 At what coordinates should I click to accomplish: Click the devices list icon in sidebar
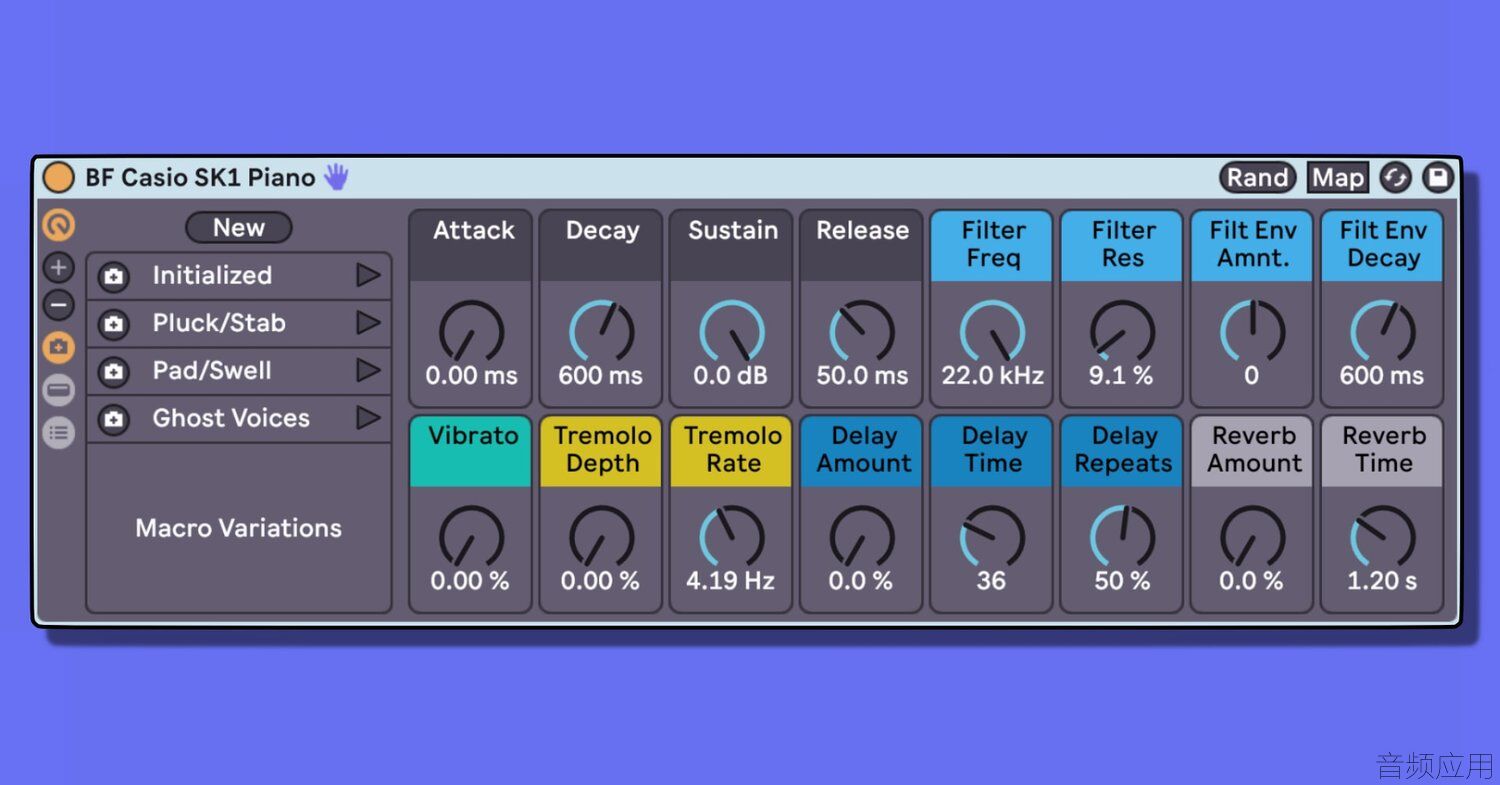pyautogui.click(x=59, y=432)
